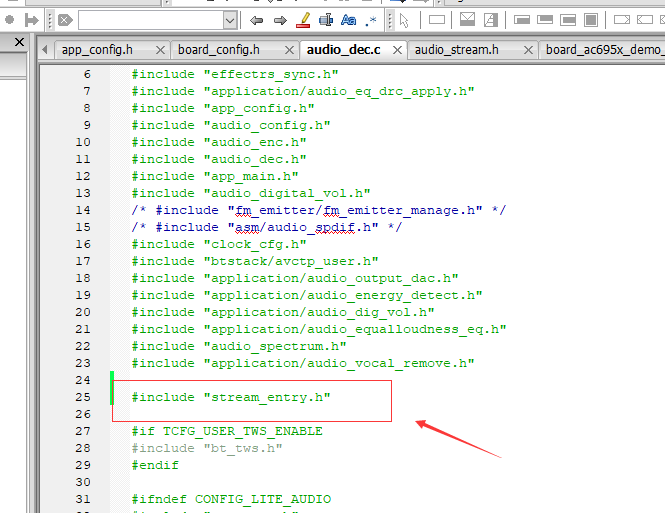Switch to the board_config.h tab
The height and width of the screenshot is (513, 665).
(x=219, y=50)
